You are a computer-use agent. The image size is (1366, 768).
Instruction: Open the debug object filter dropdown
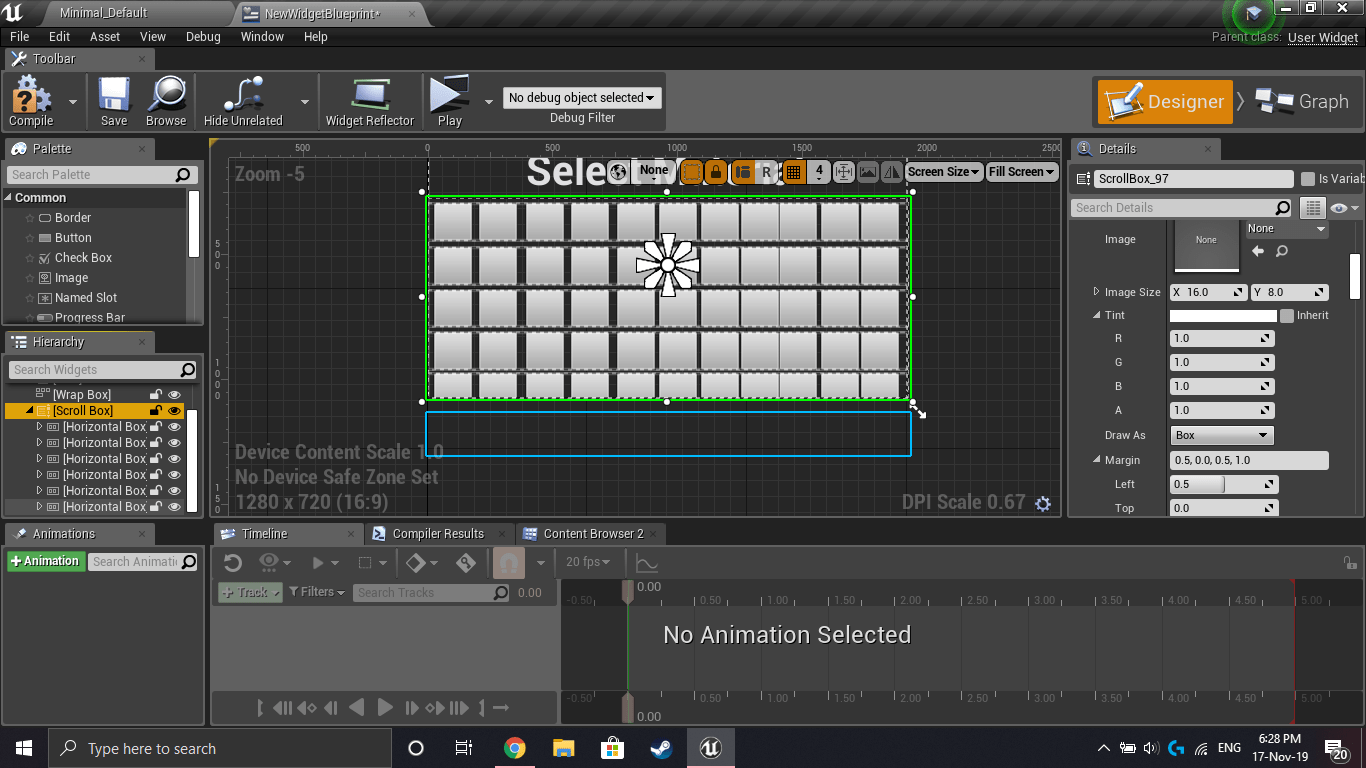pos(582,98)
